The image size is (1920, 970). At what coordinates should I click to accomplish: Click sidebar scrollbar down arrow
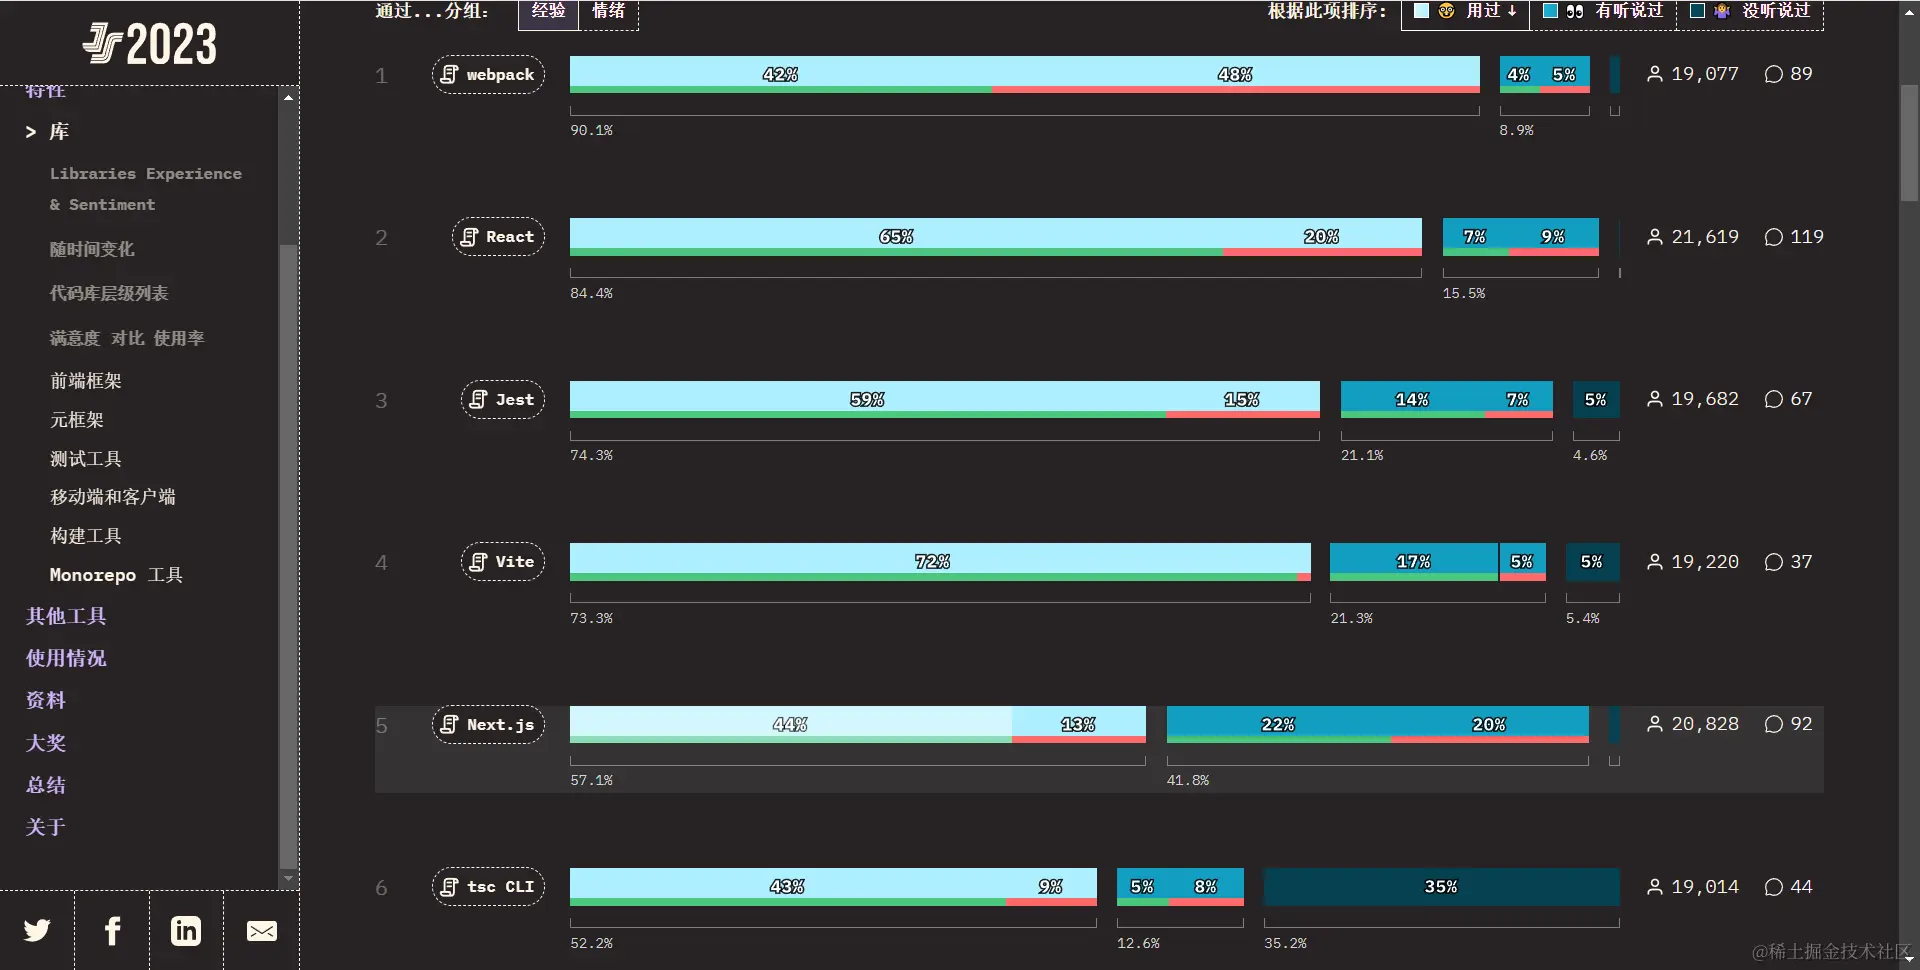point(288,879)
